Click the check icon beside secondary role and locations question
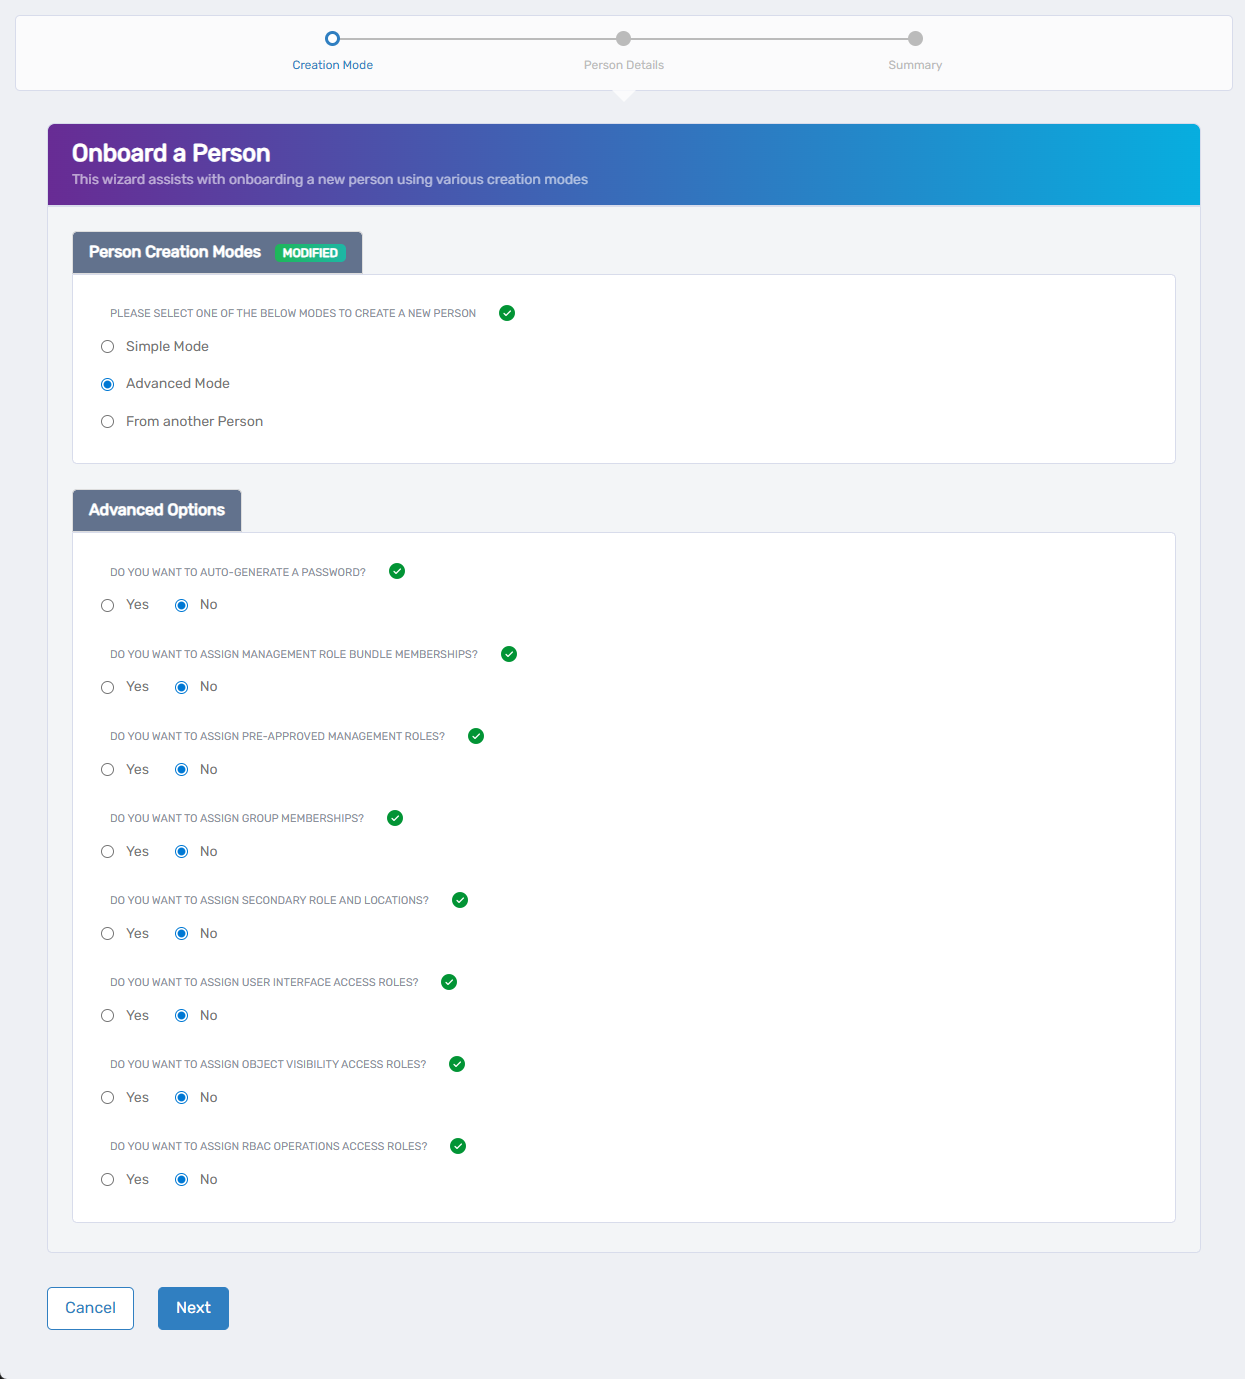 pyautogui.click(x=460, y=900)
